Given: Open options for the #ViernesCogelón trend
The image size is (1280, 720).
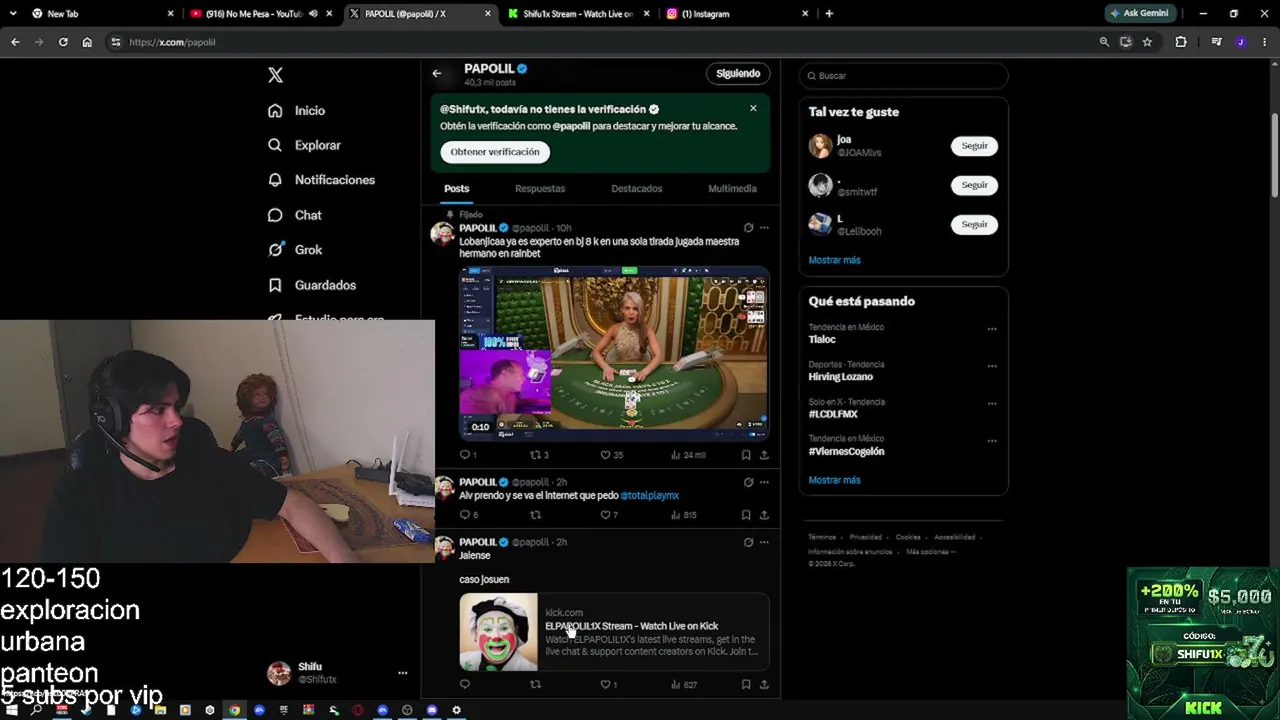Looking at the screenshot, I should click(x=992, y=441).
